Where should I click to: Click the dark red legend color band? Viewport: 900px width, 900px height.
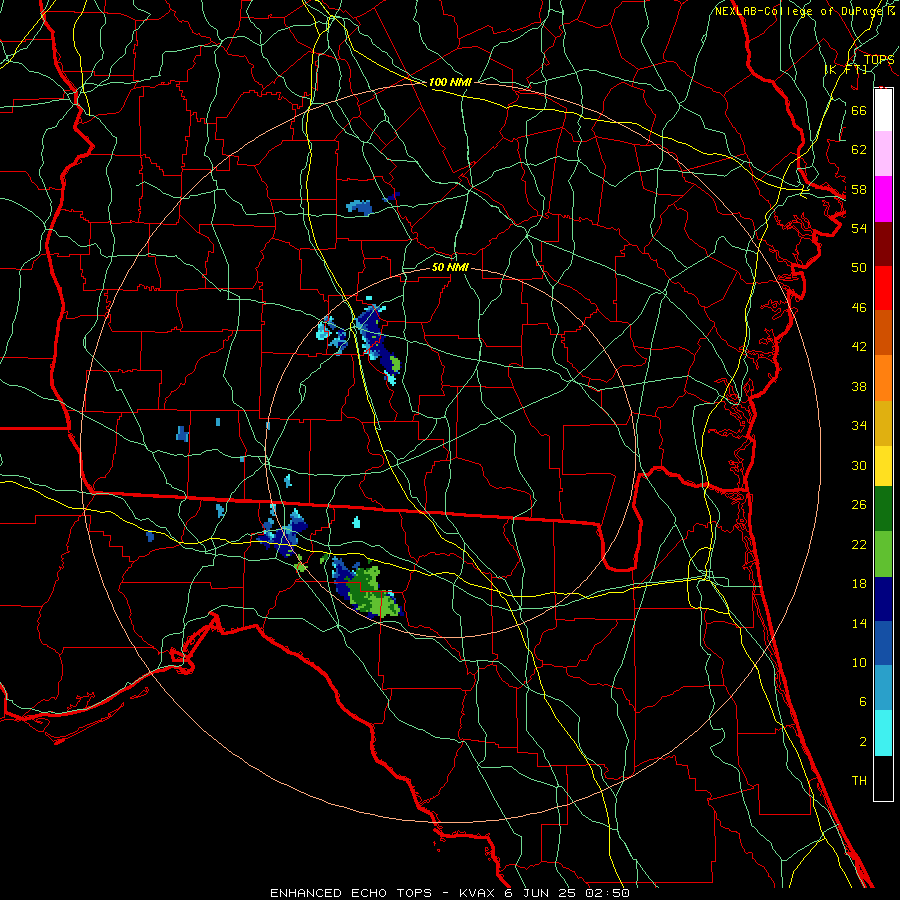click(883, 243)
